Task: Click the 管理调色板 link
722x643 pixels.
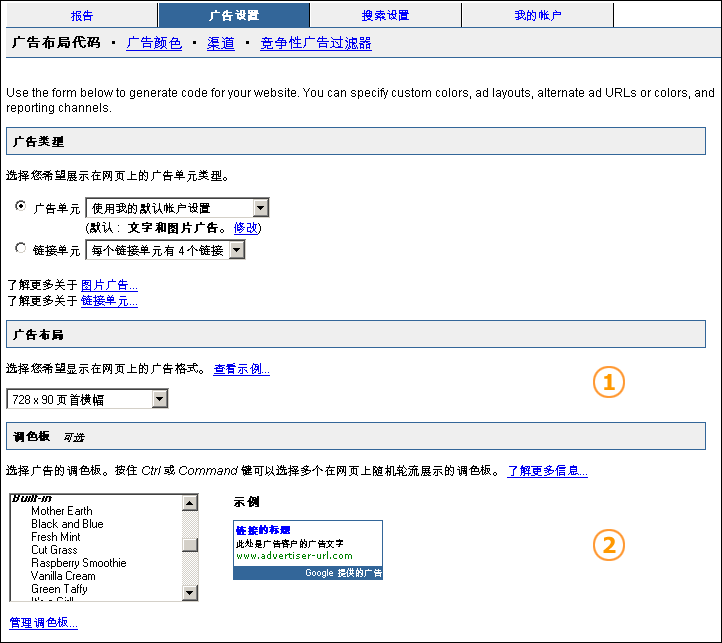Action: (43, 623)
